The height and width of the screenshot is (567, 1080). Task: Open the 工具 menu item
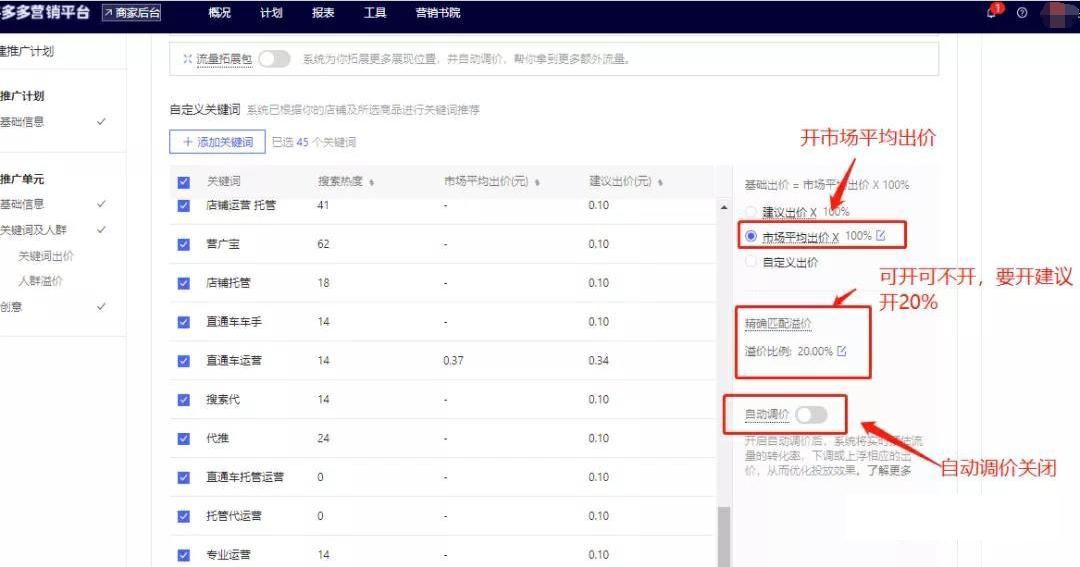click(x=375, y=12)
